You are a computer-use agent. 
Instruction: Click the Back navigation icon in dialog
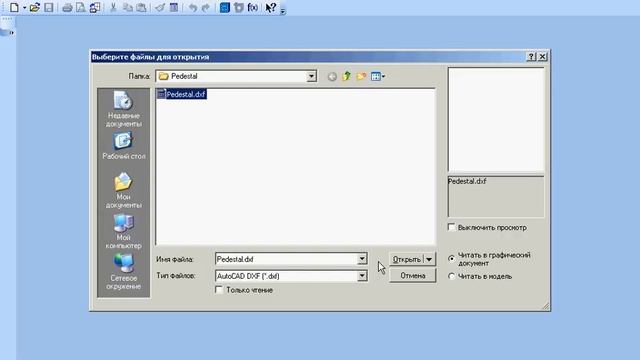(332, 76)
